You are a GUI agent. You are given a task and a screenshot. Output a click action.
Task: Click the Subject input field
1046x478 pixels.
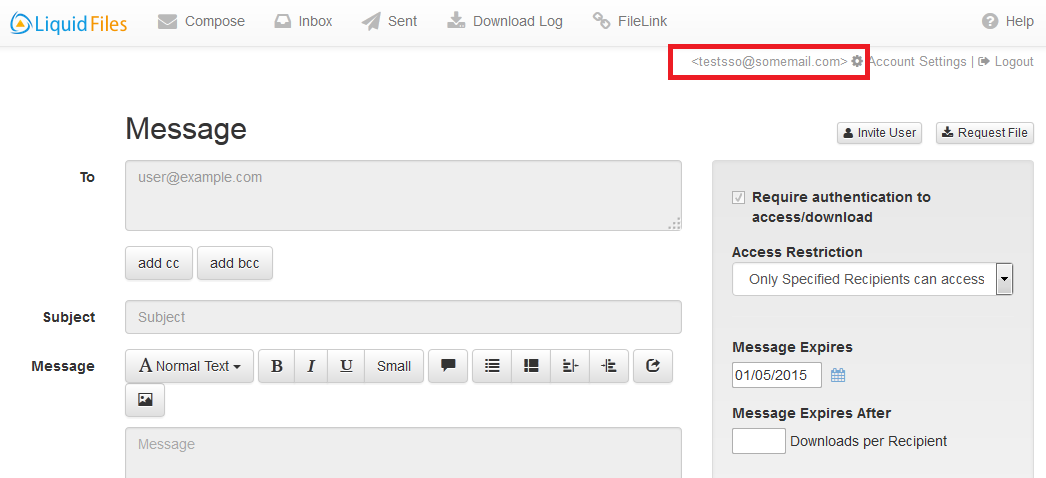point(404,317)
